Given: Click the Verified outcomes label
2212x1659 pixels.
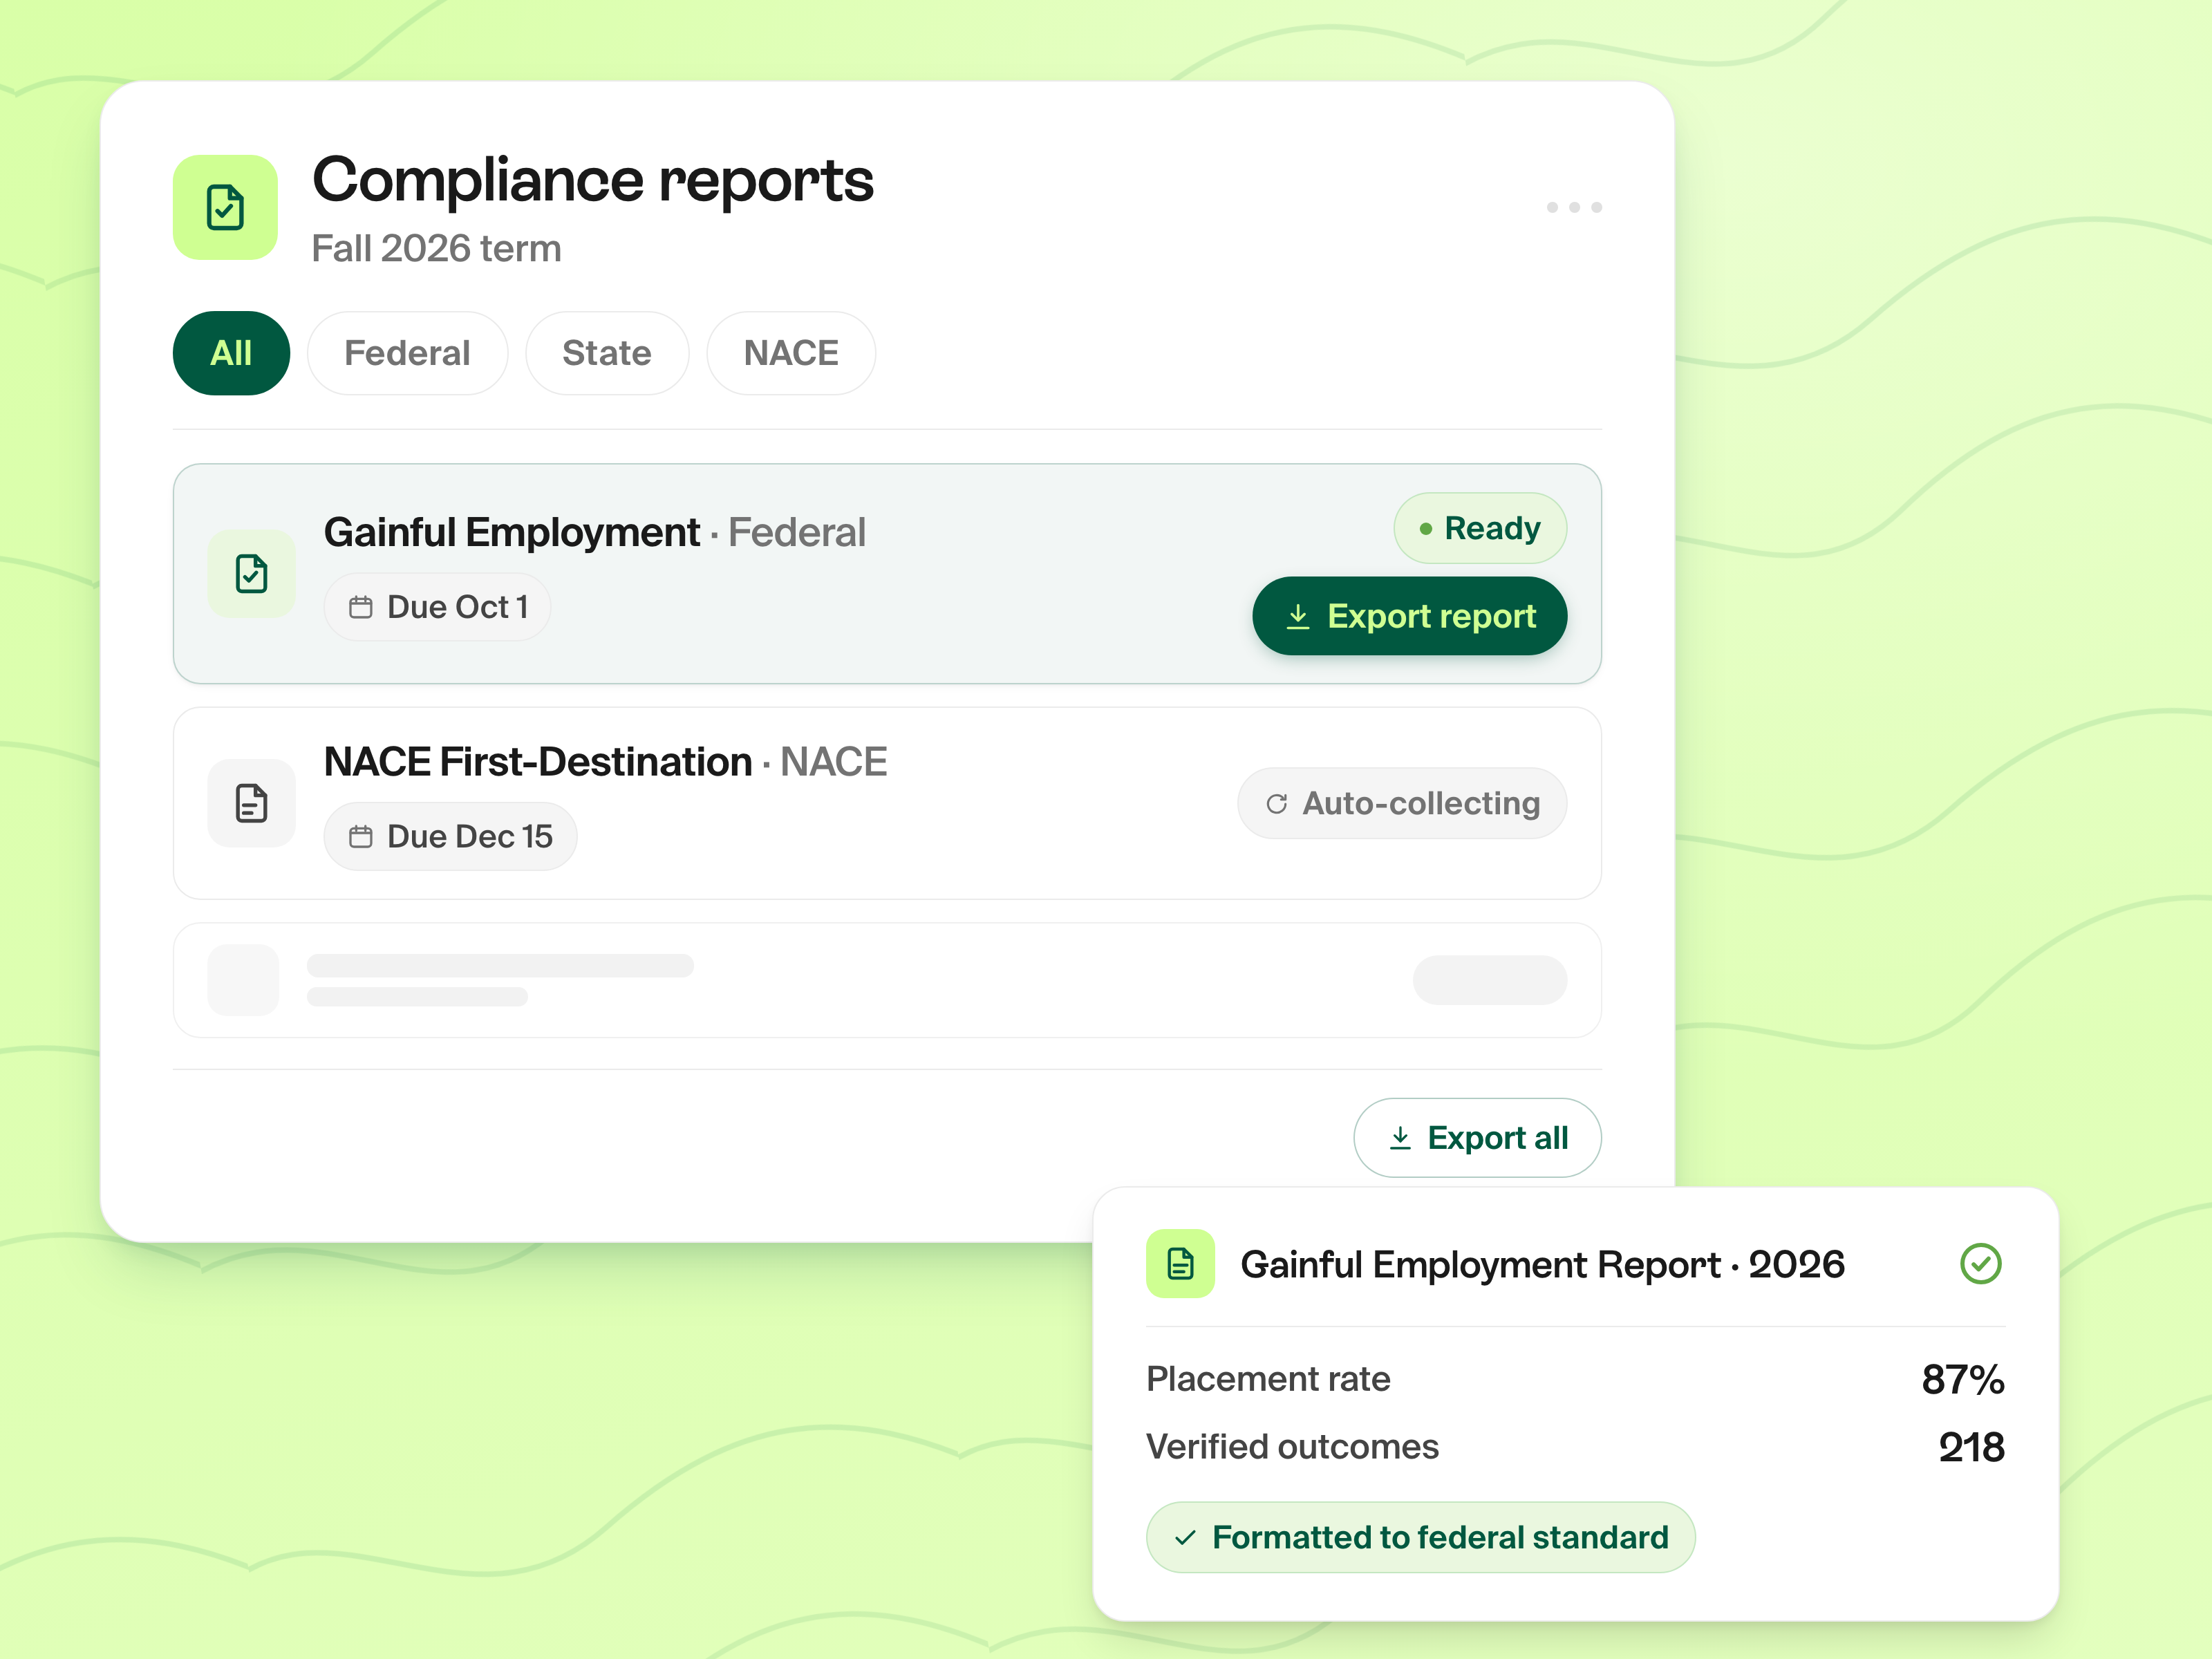Looking at the screenshot, I should click(1292, 1447).
